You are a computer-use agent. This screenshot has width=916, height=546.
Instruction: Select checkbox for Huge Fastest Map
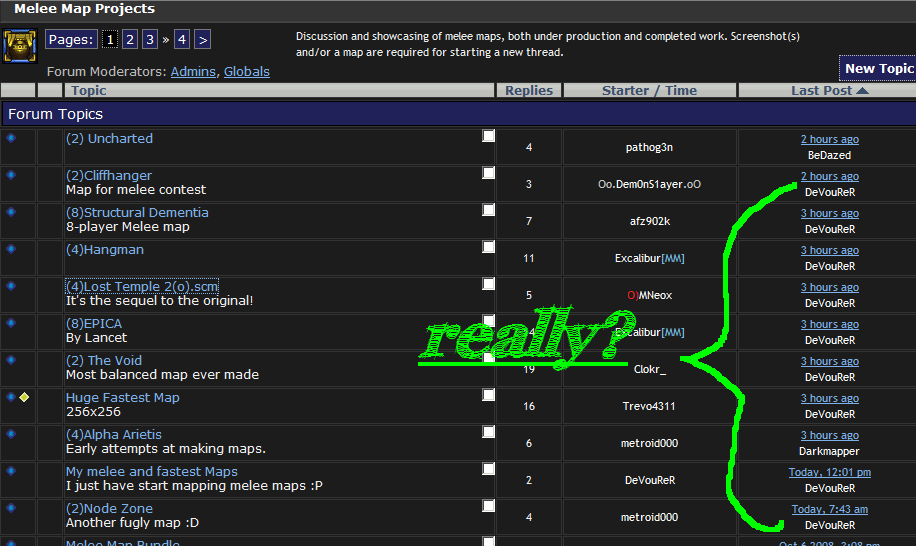tap(488, 395)
